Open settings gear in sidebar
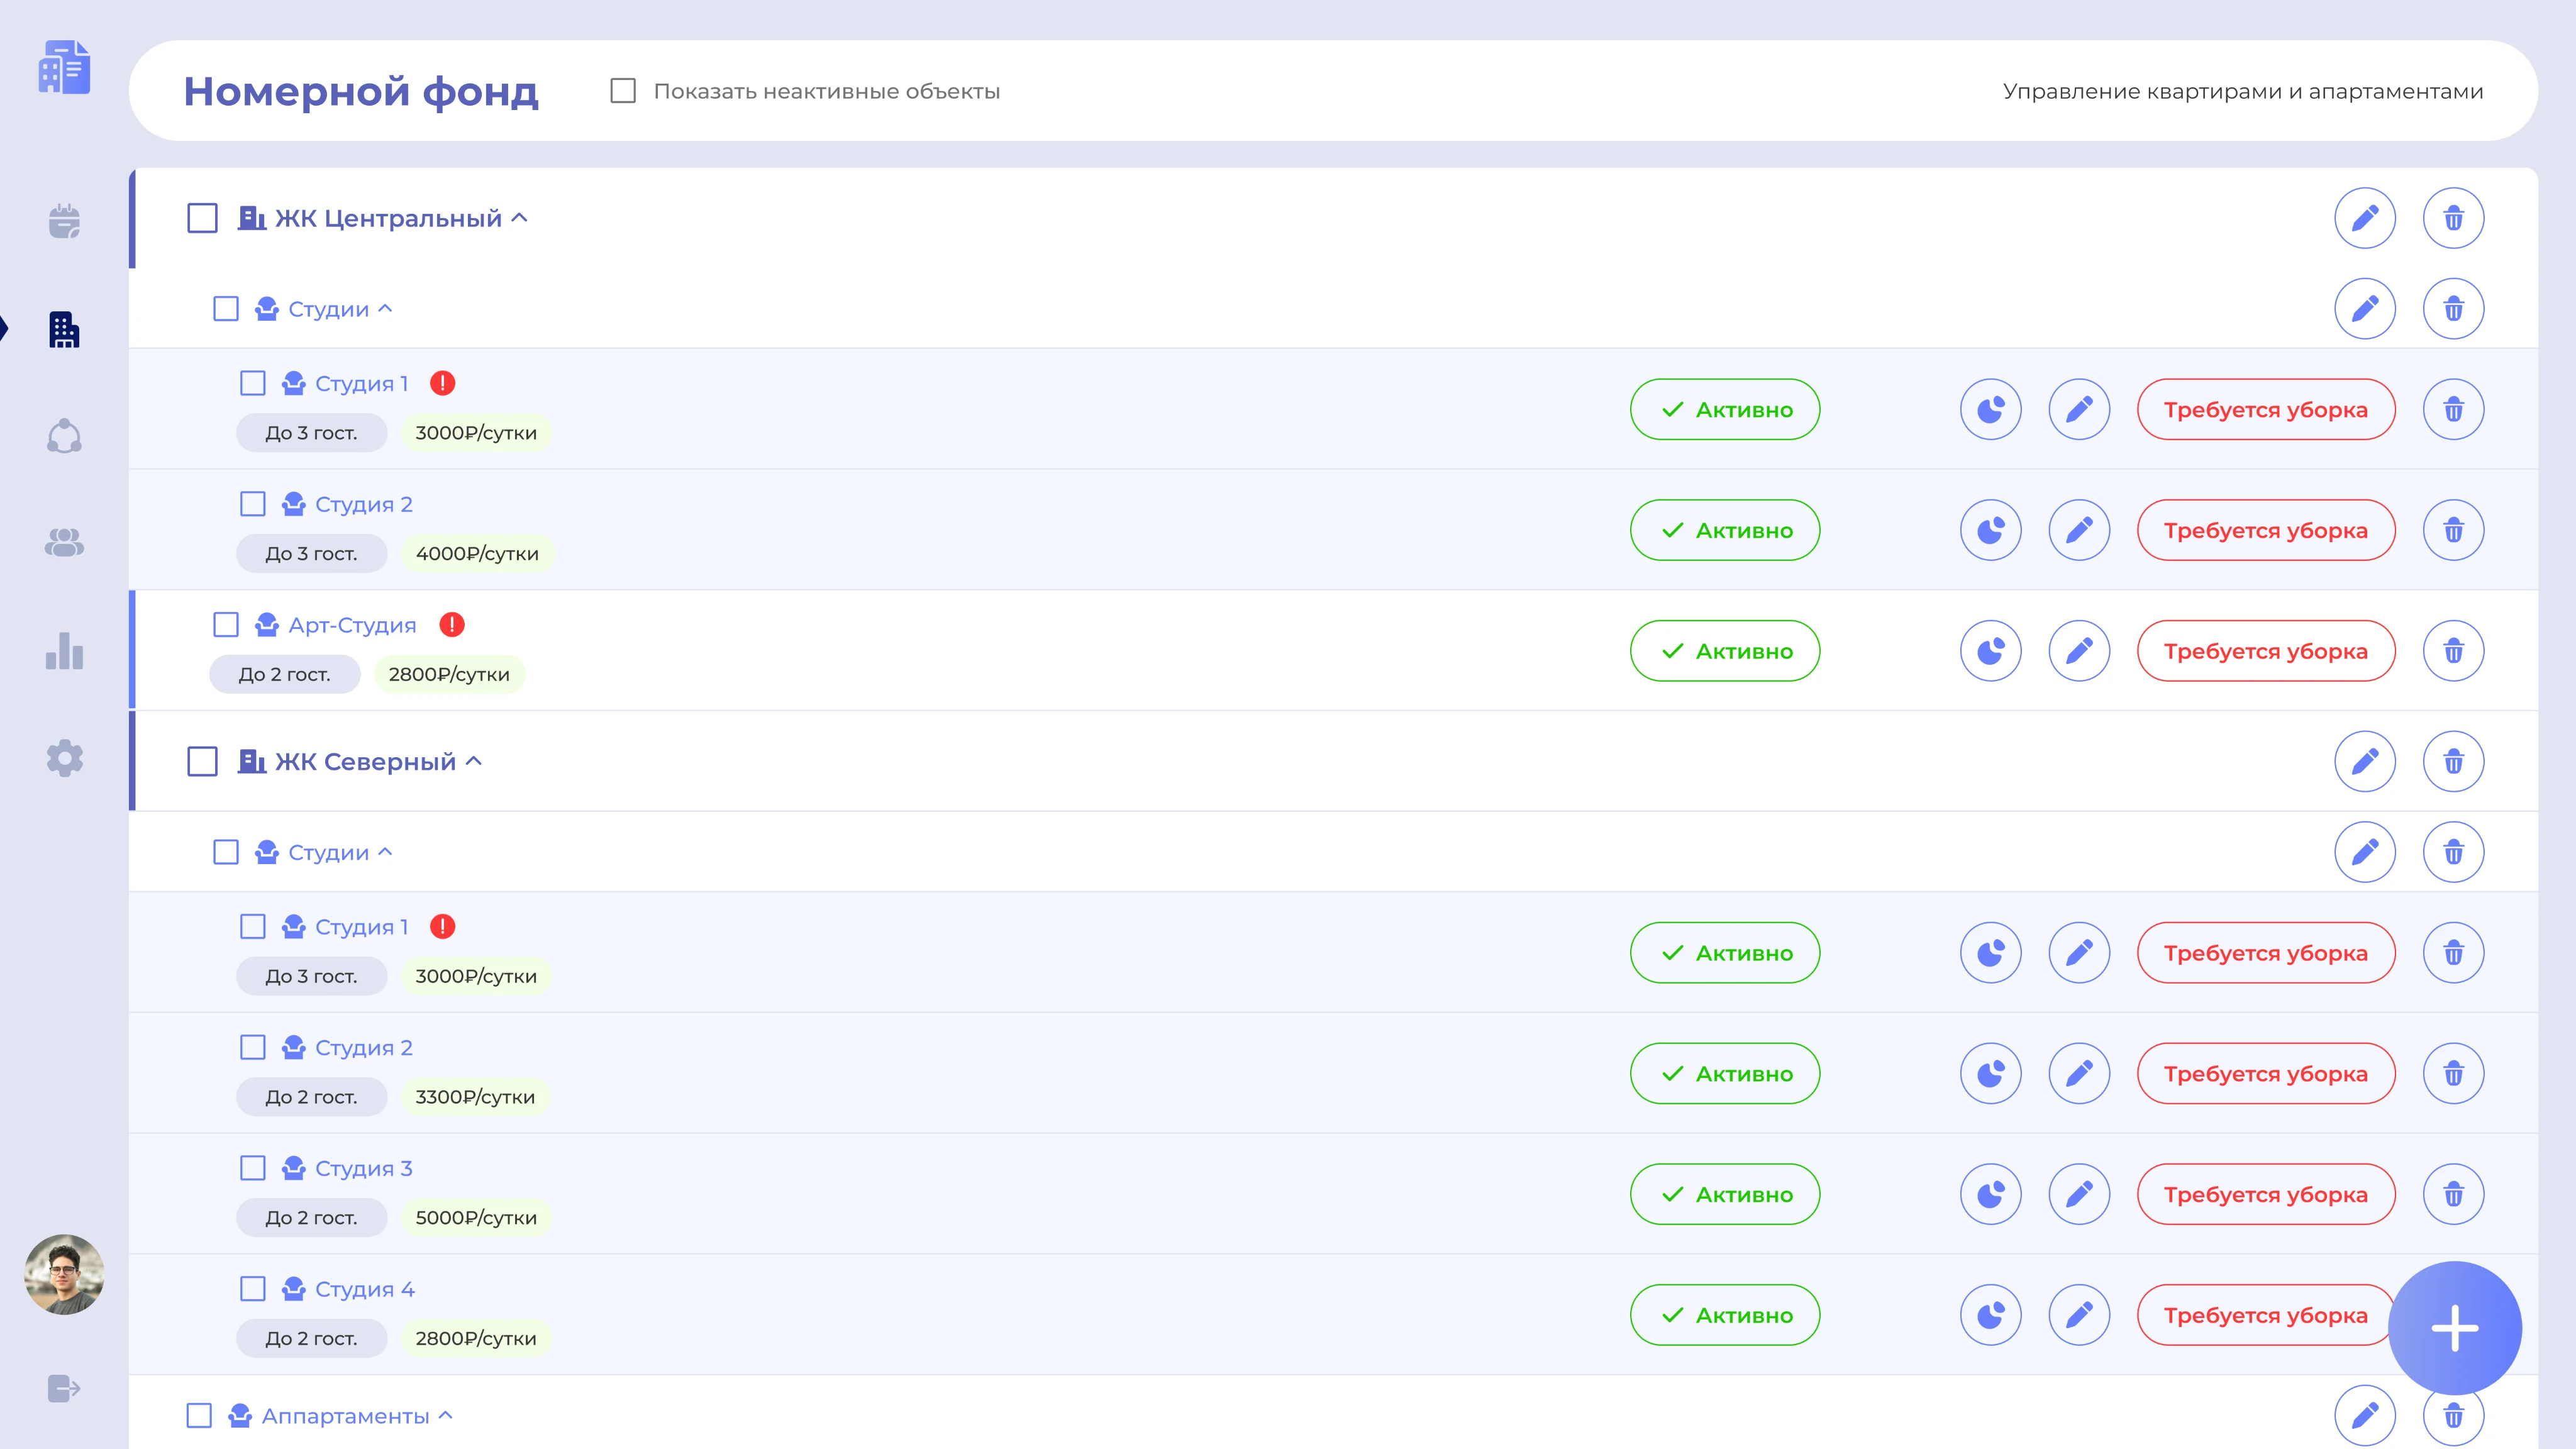Image resolution: width=2576 pixels, height=1449 pixels. [x=64, y=758]
